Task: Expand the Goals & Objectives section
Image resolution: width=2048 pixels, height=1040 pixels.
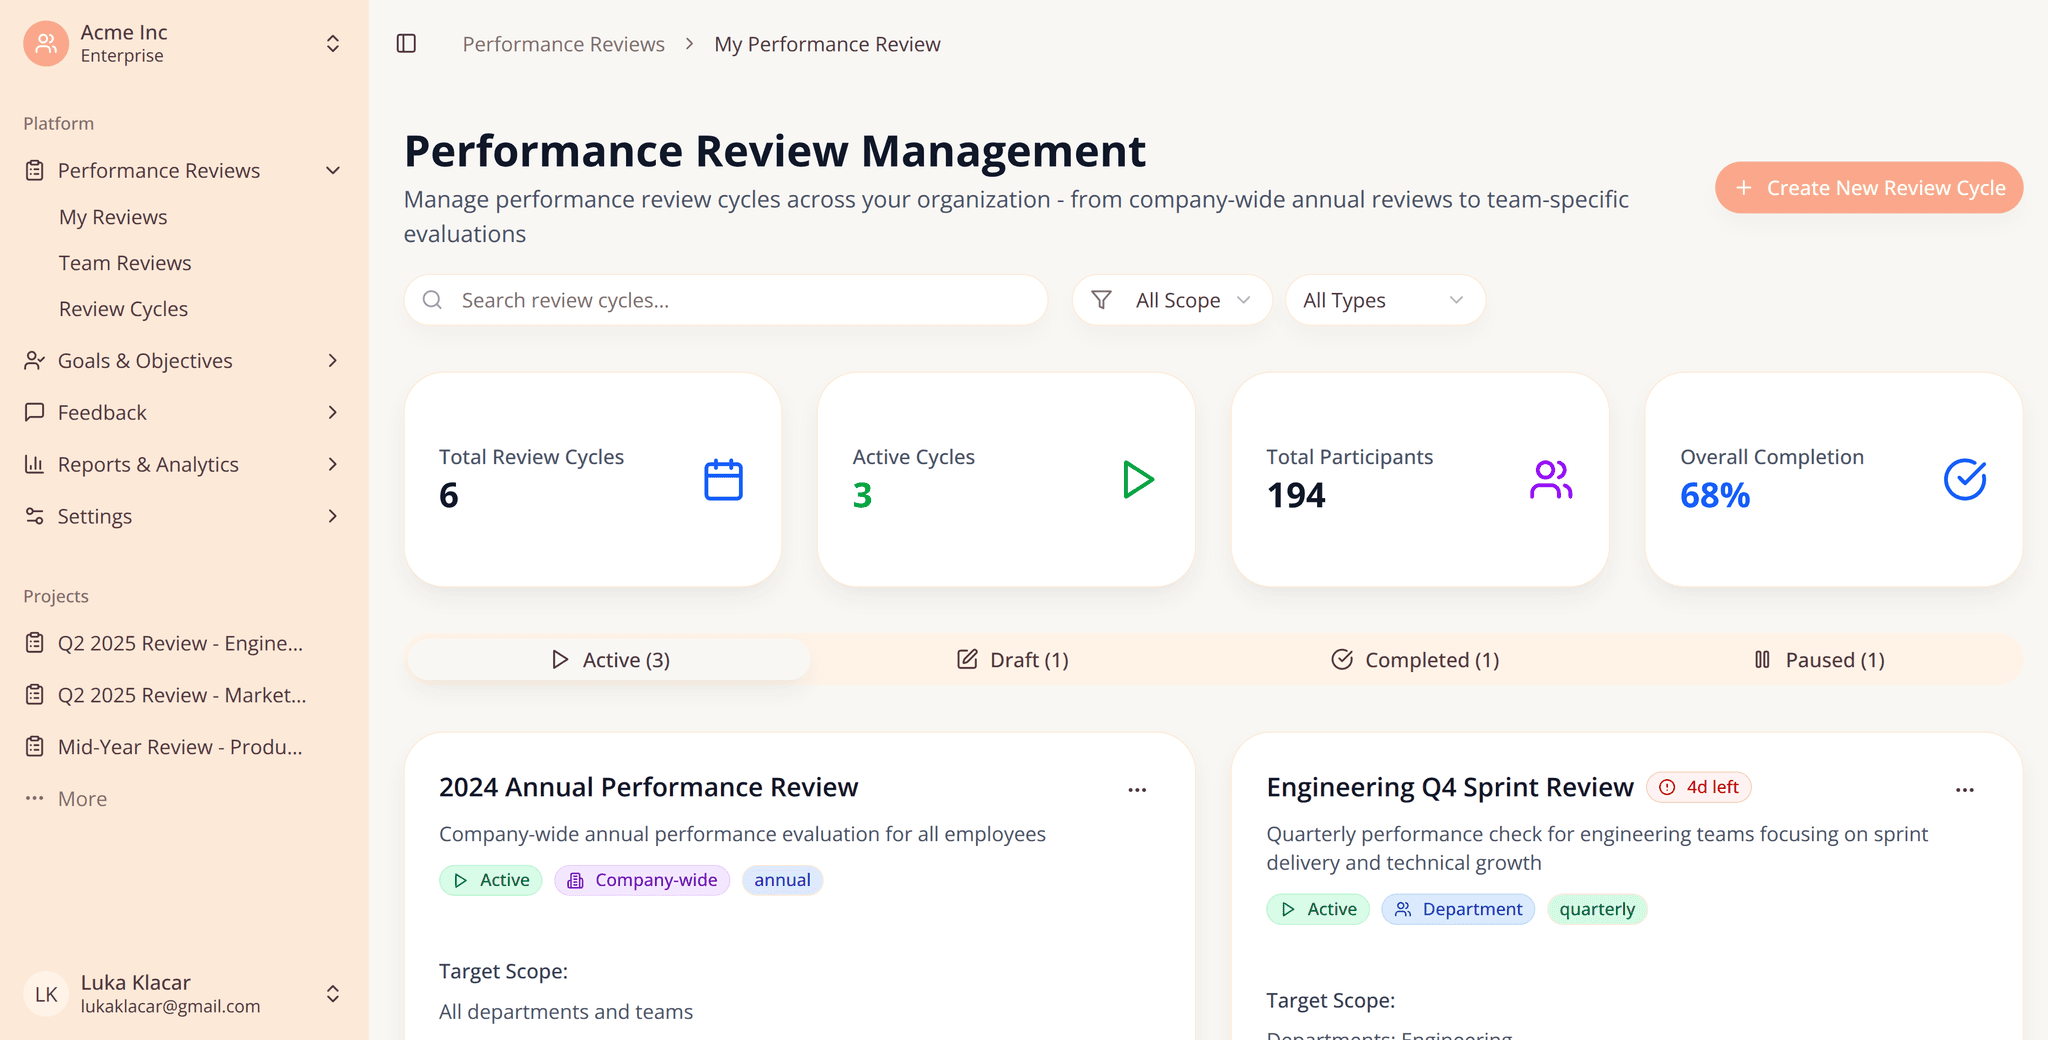Action: pos(333,360)
